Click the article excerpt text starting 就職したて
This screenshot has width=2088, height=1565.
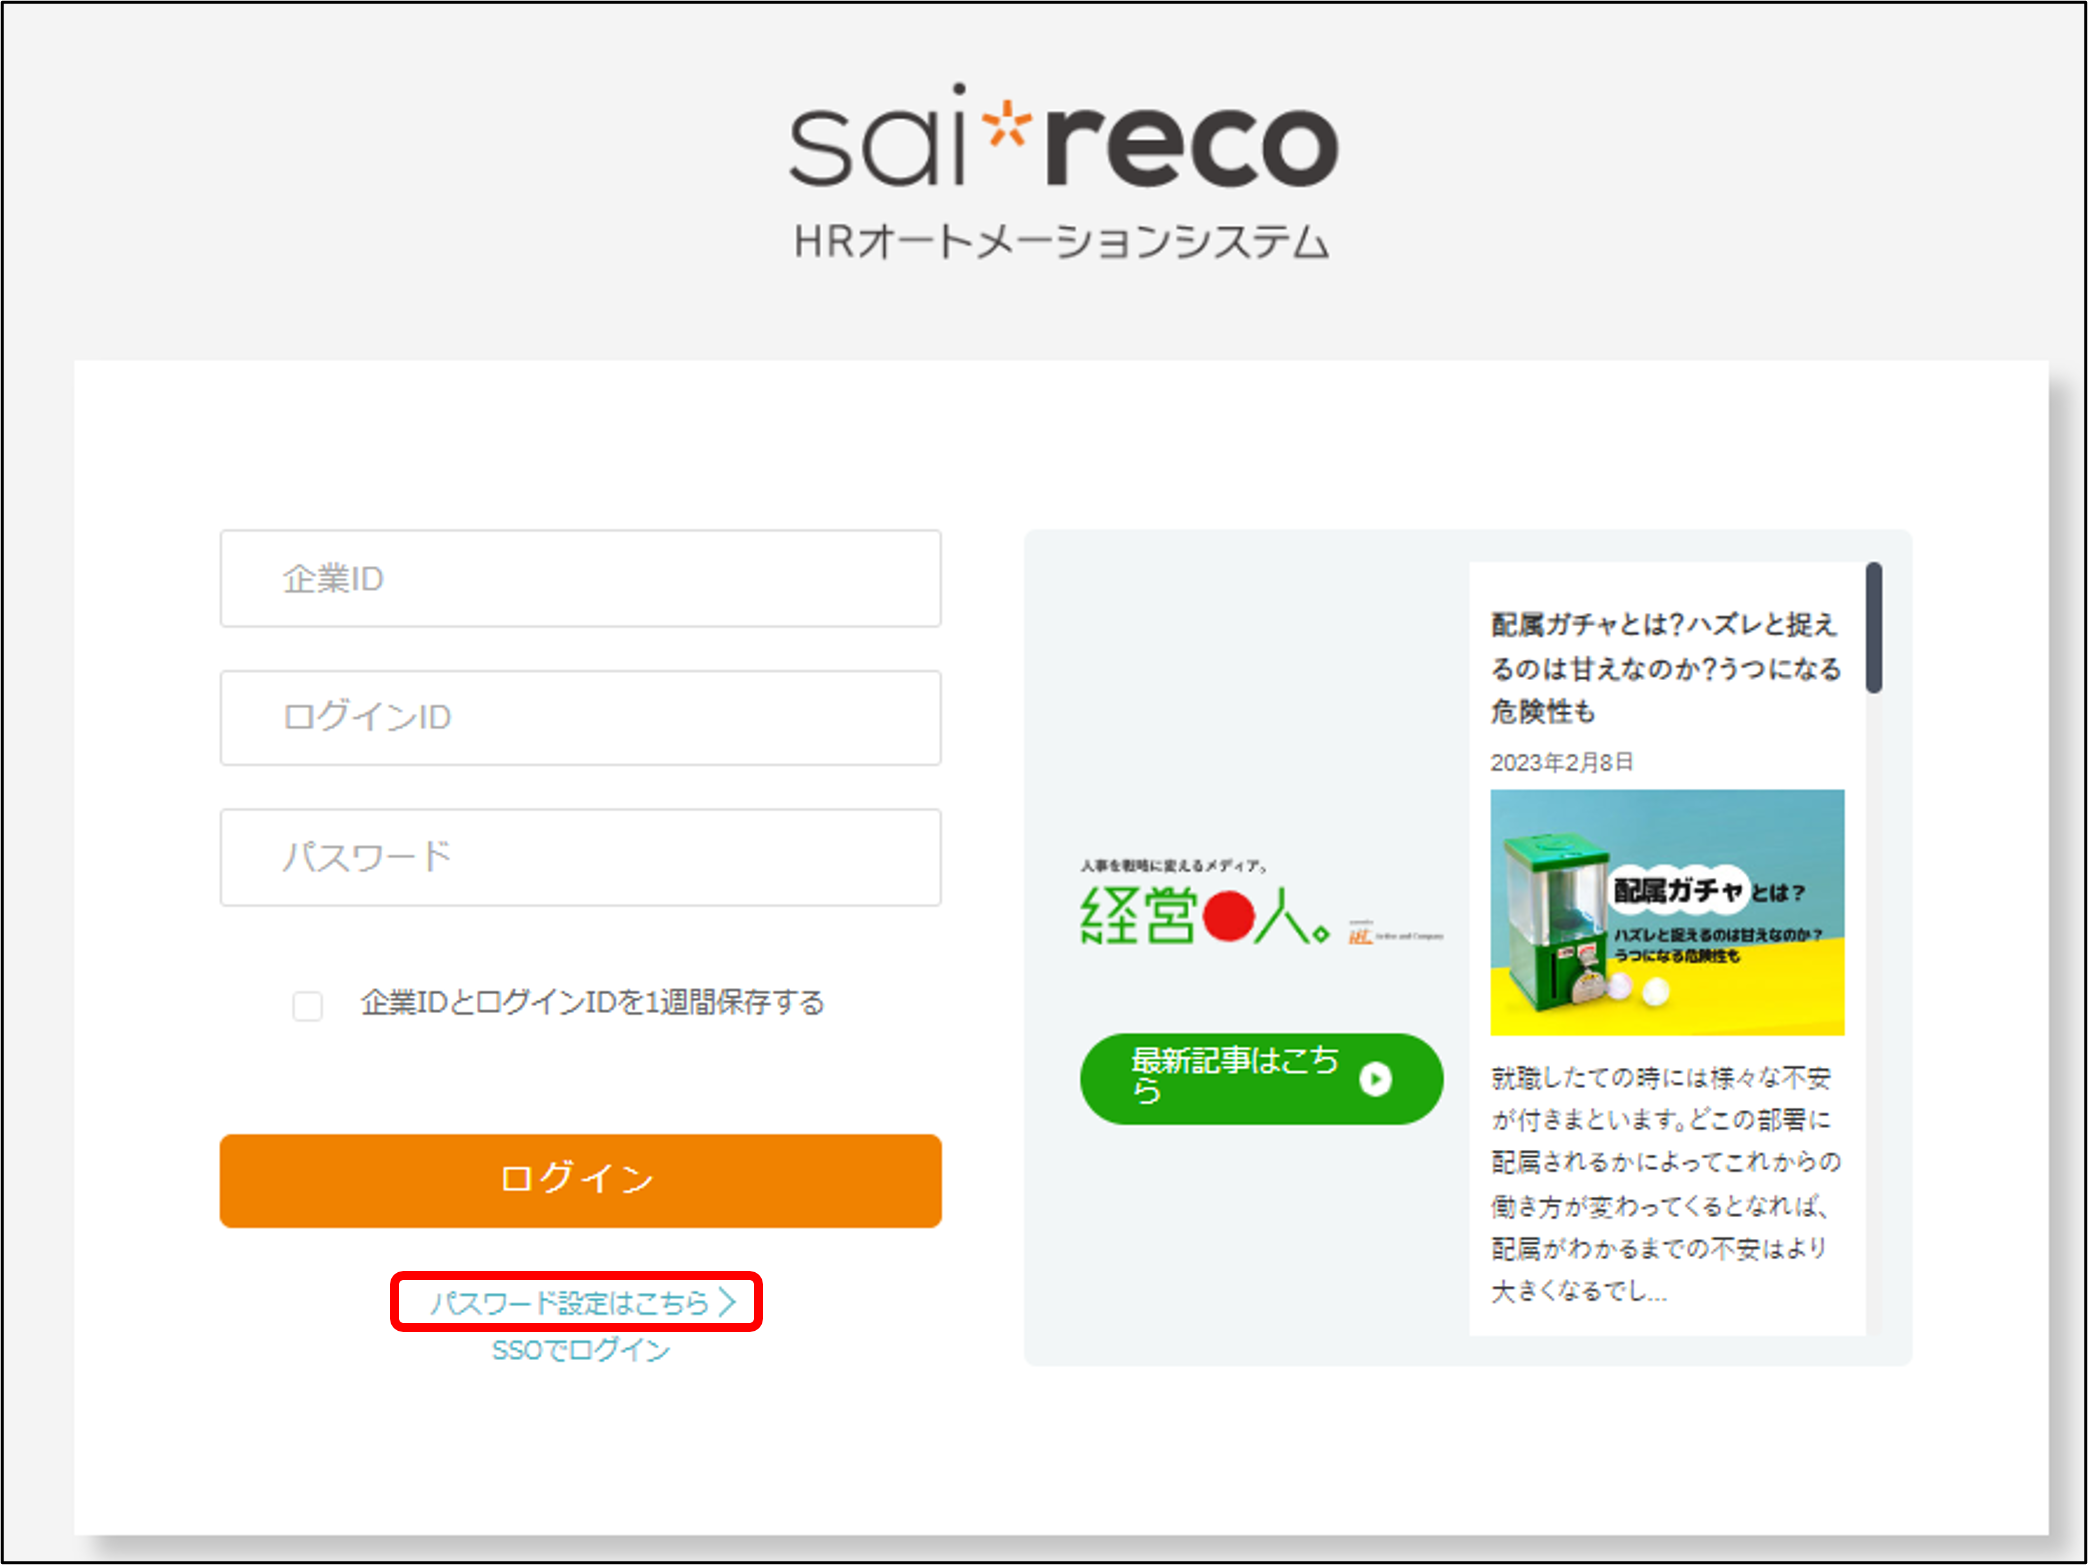pos(1665,1184)
